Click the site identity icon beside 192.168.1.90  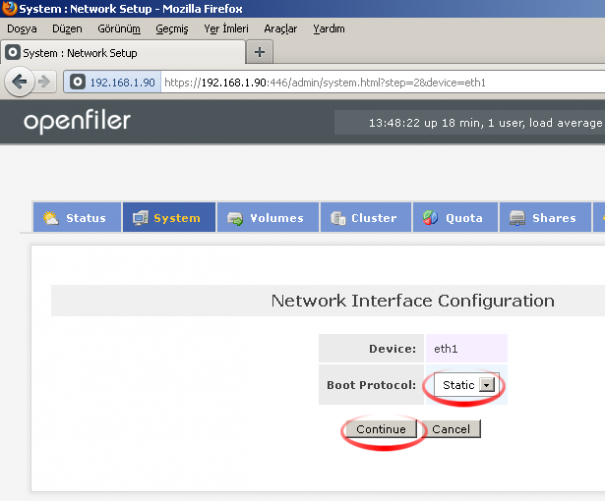(78, 82)
